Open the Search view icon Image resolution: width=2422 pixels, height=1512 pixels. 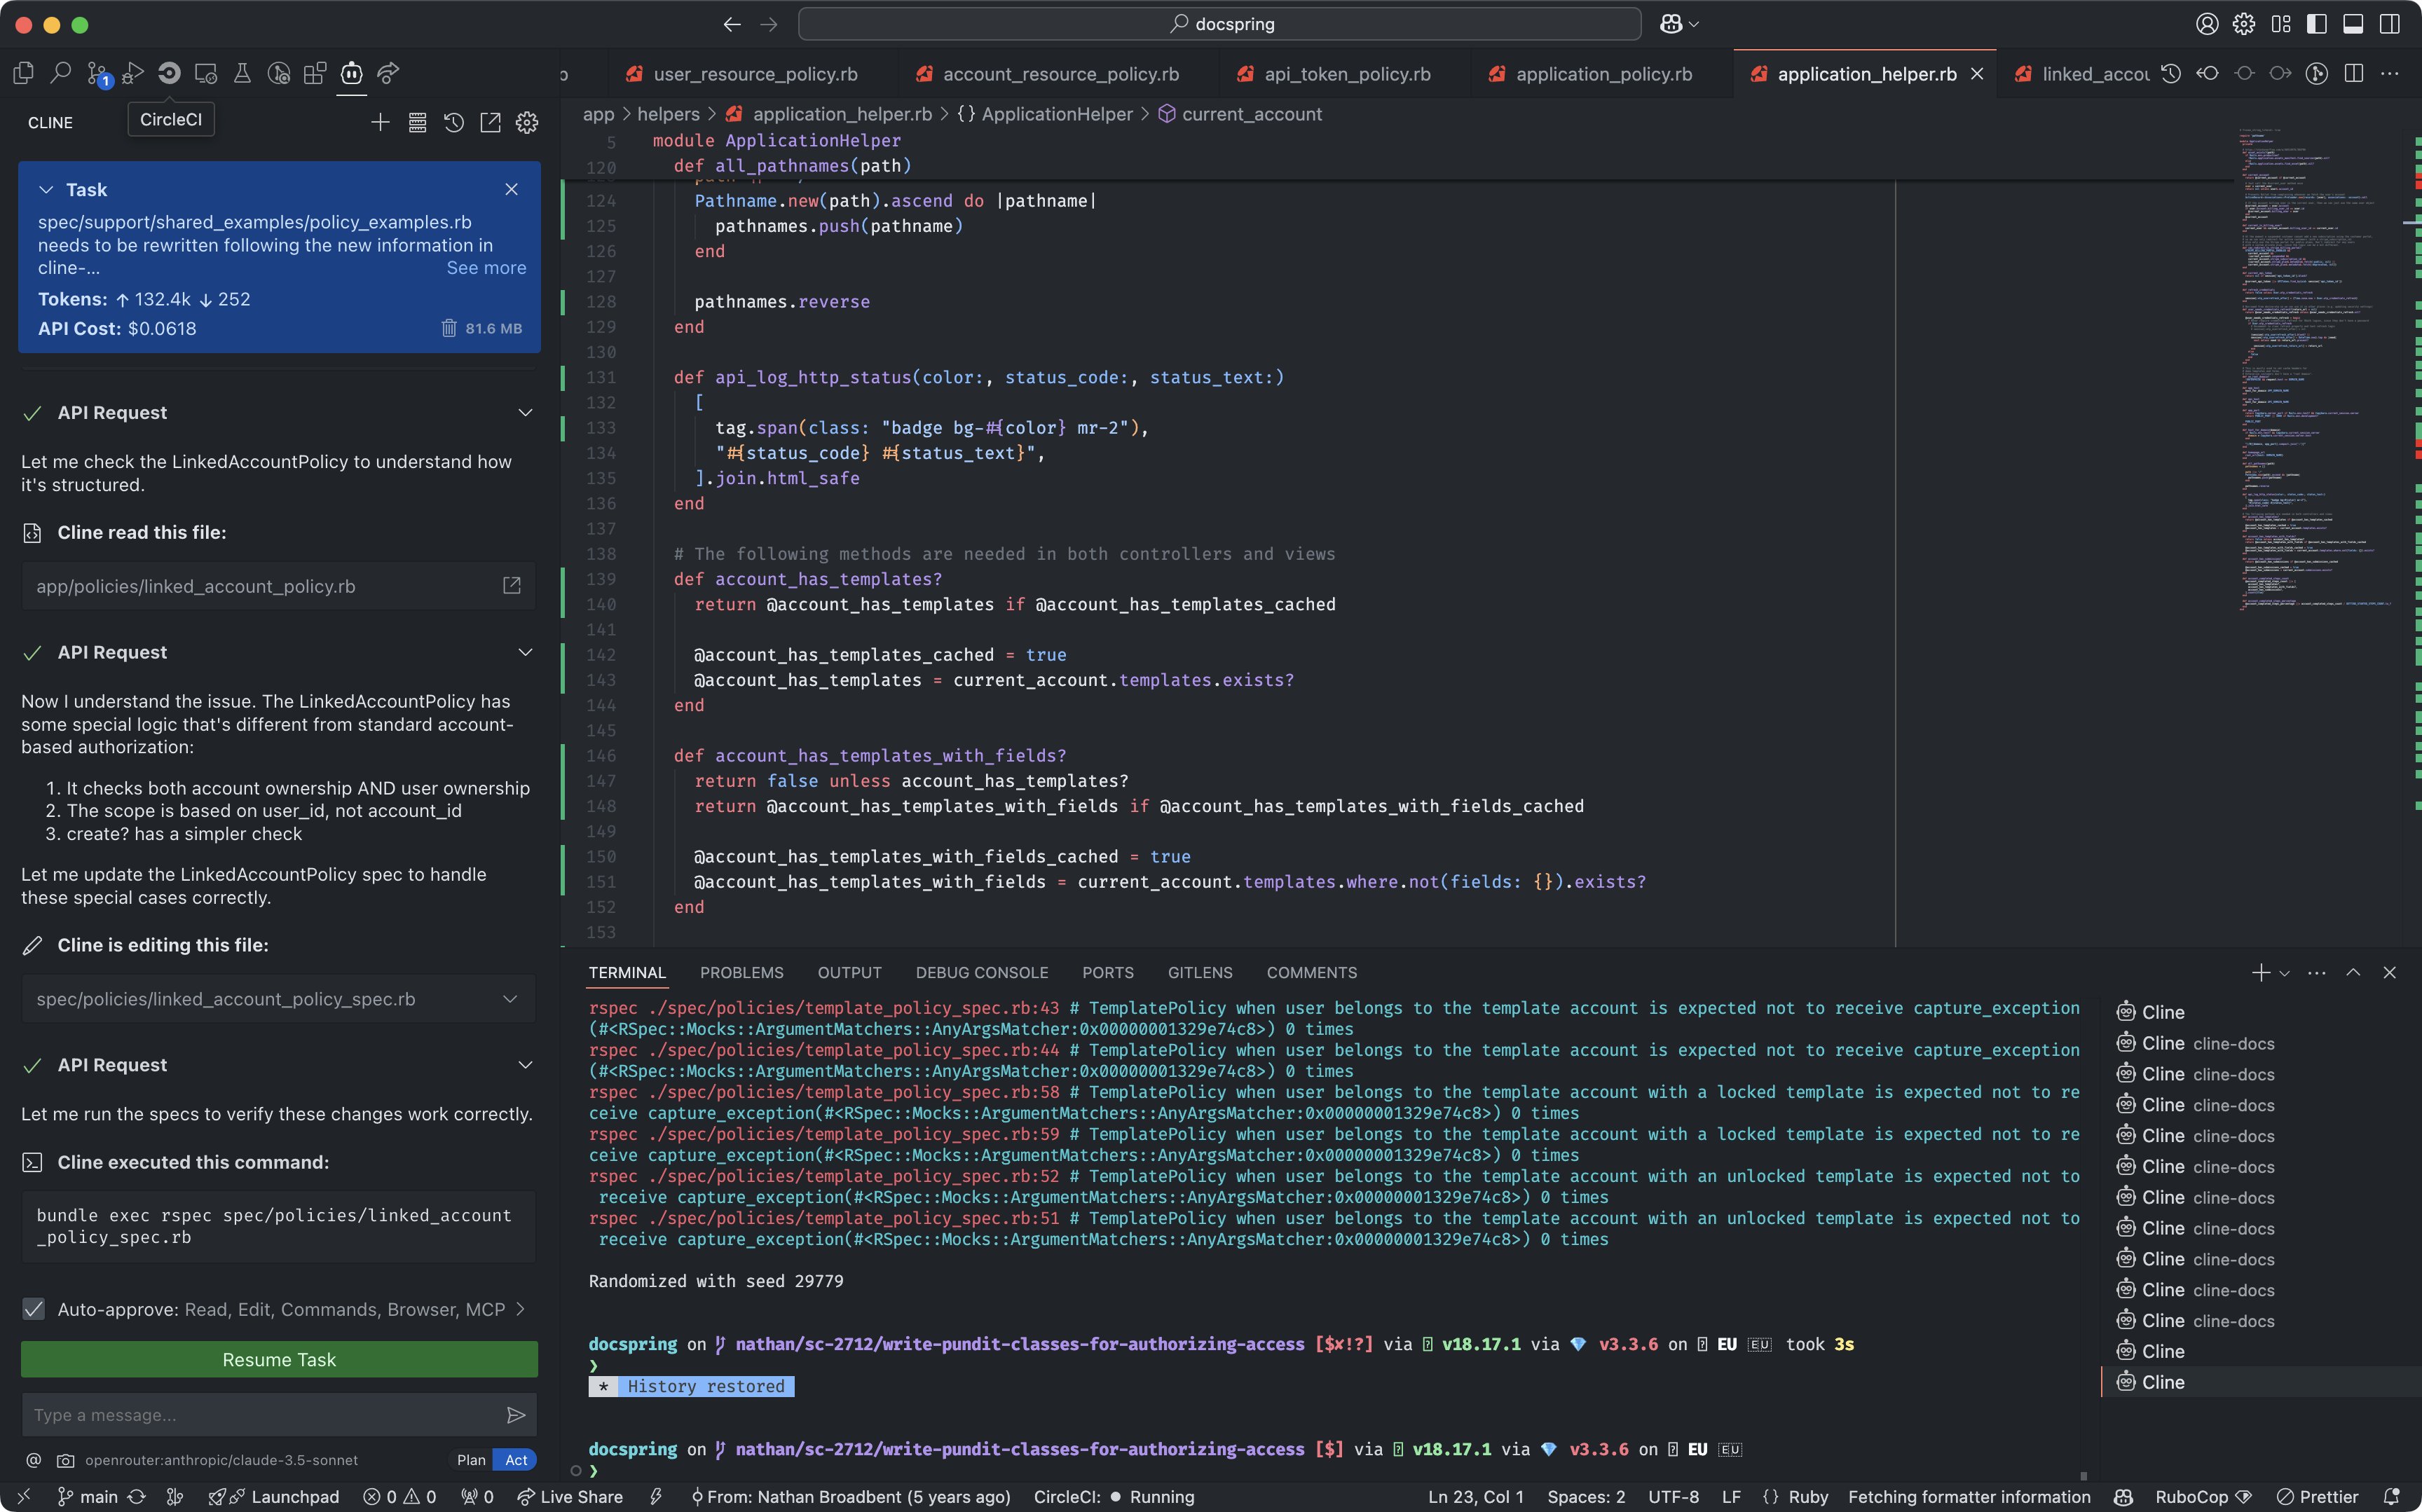click(61, 73)
